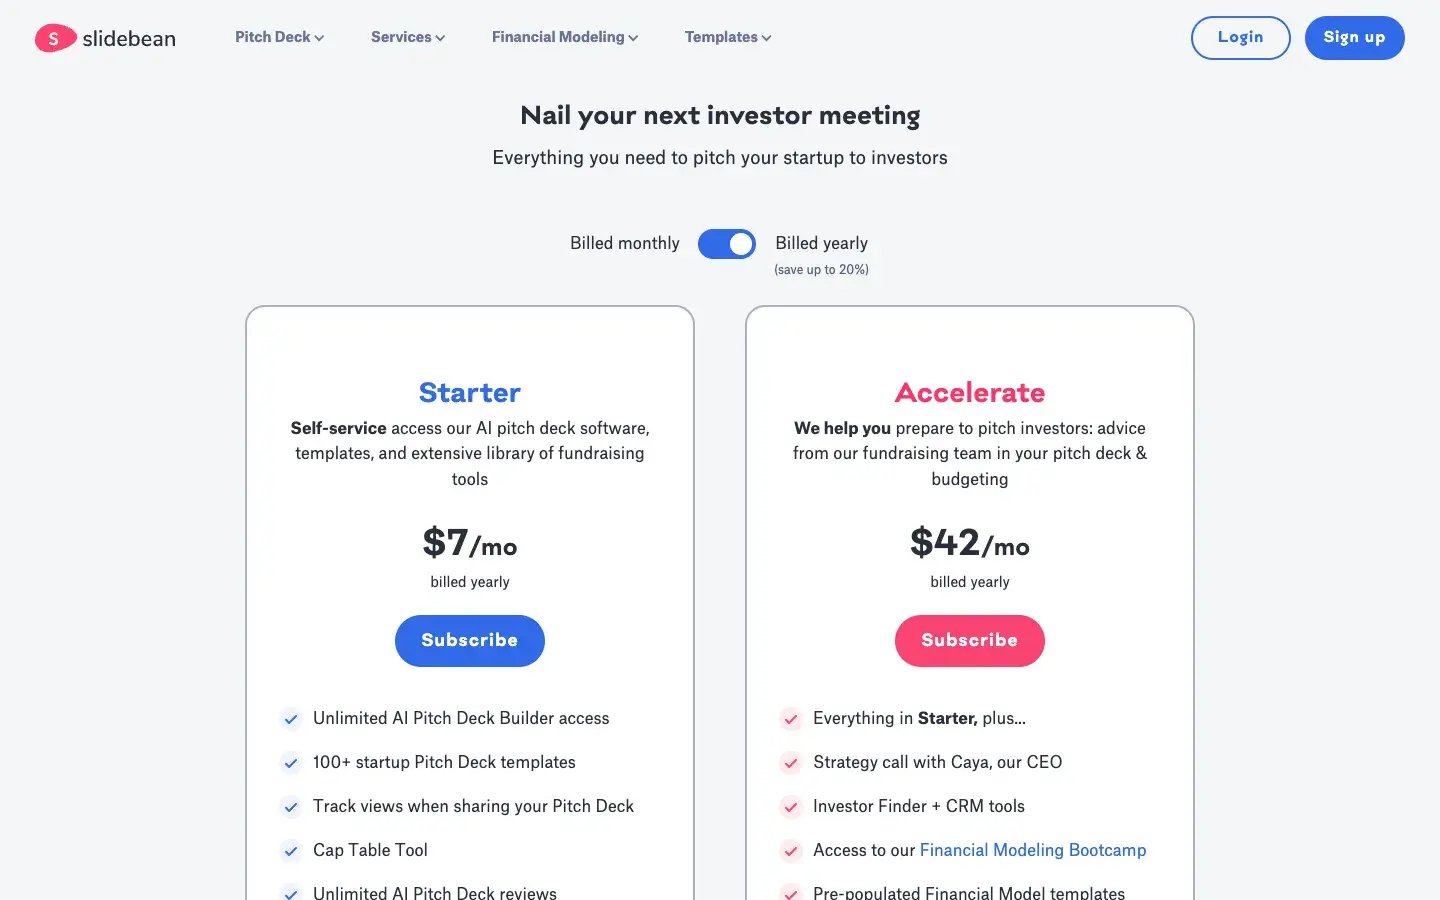Subscribe to the Starter plan
This screenshot has height=900, width=1440.
(469, 640)
